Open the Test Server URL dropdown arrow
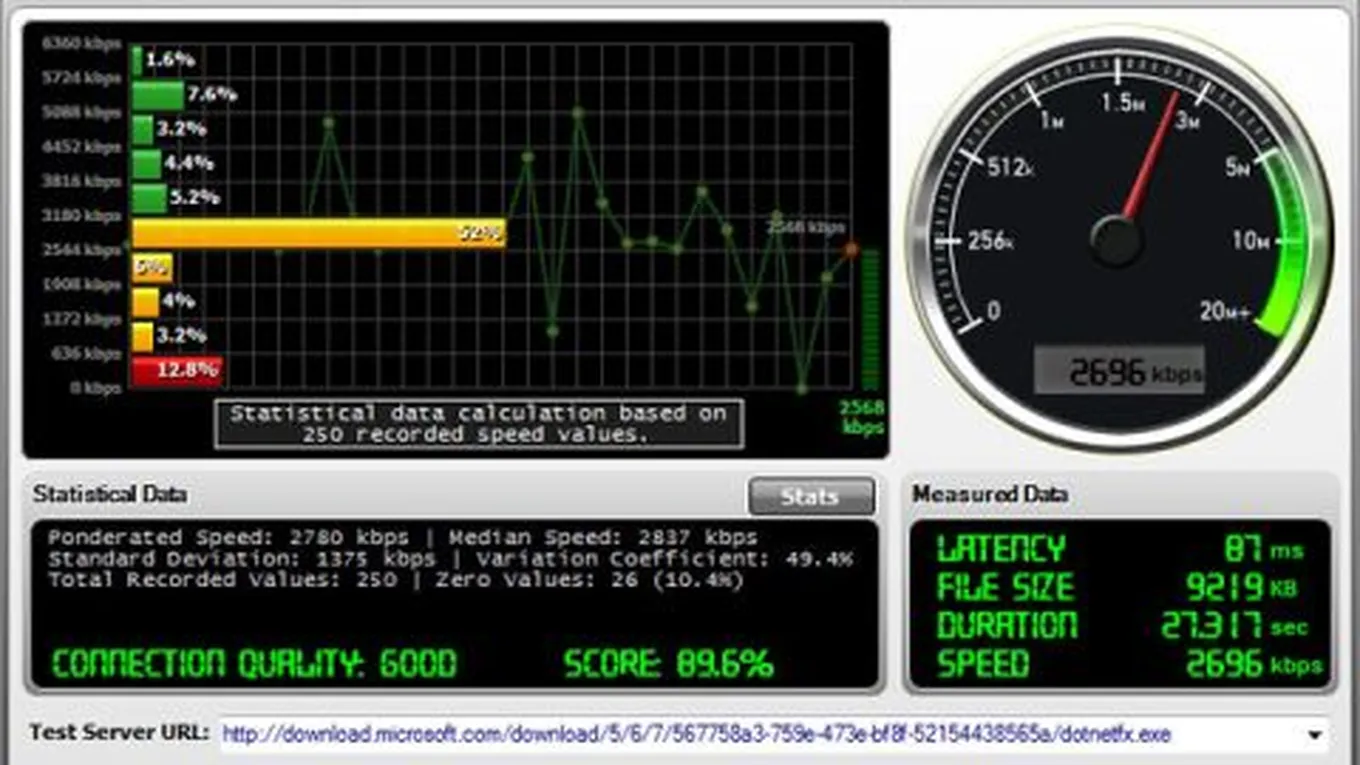This screenshot has width=1360, height=765. tap(1314, 736)
